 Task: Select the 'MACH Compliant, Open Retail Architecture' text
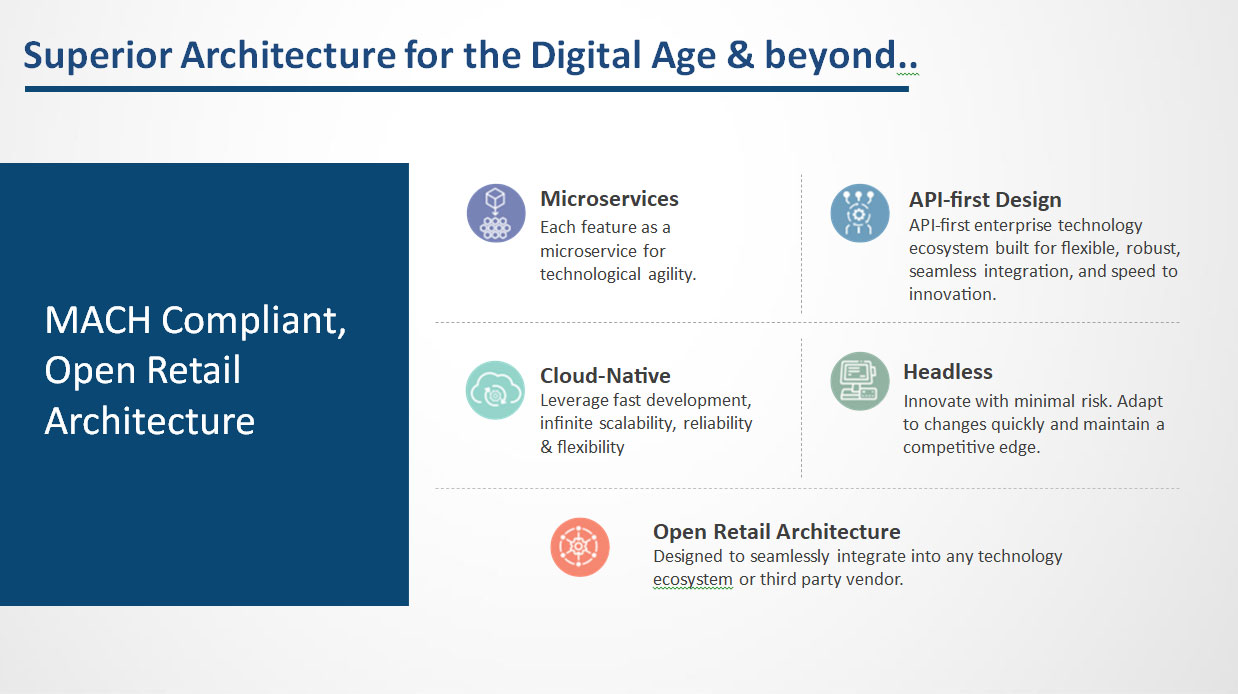(196, 371)
